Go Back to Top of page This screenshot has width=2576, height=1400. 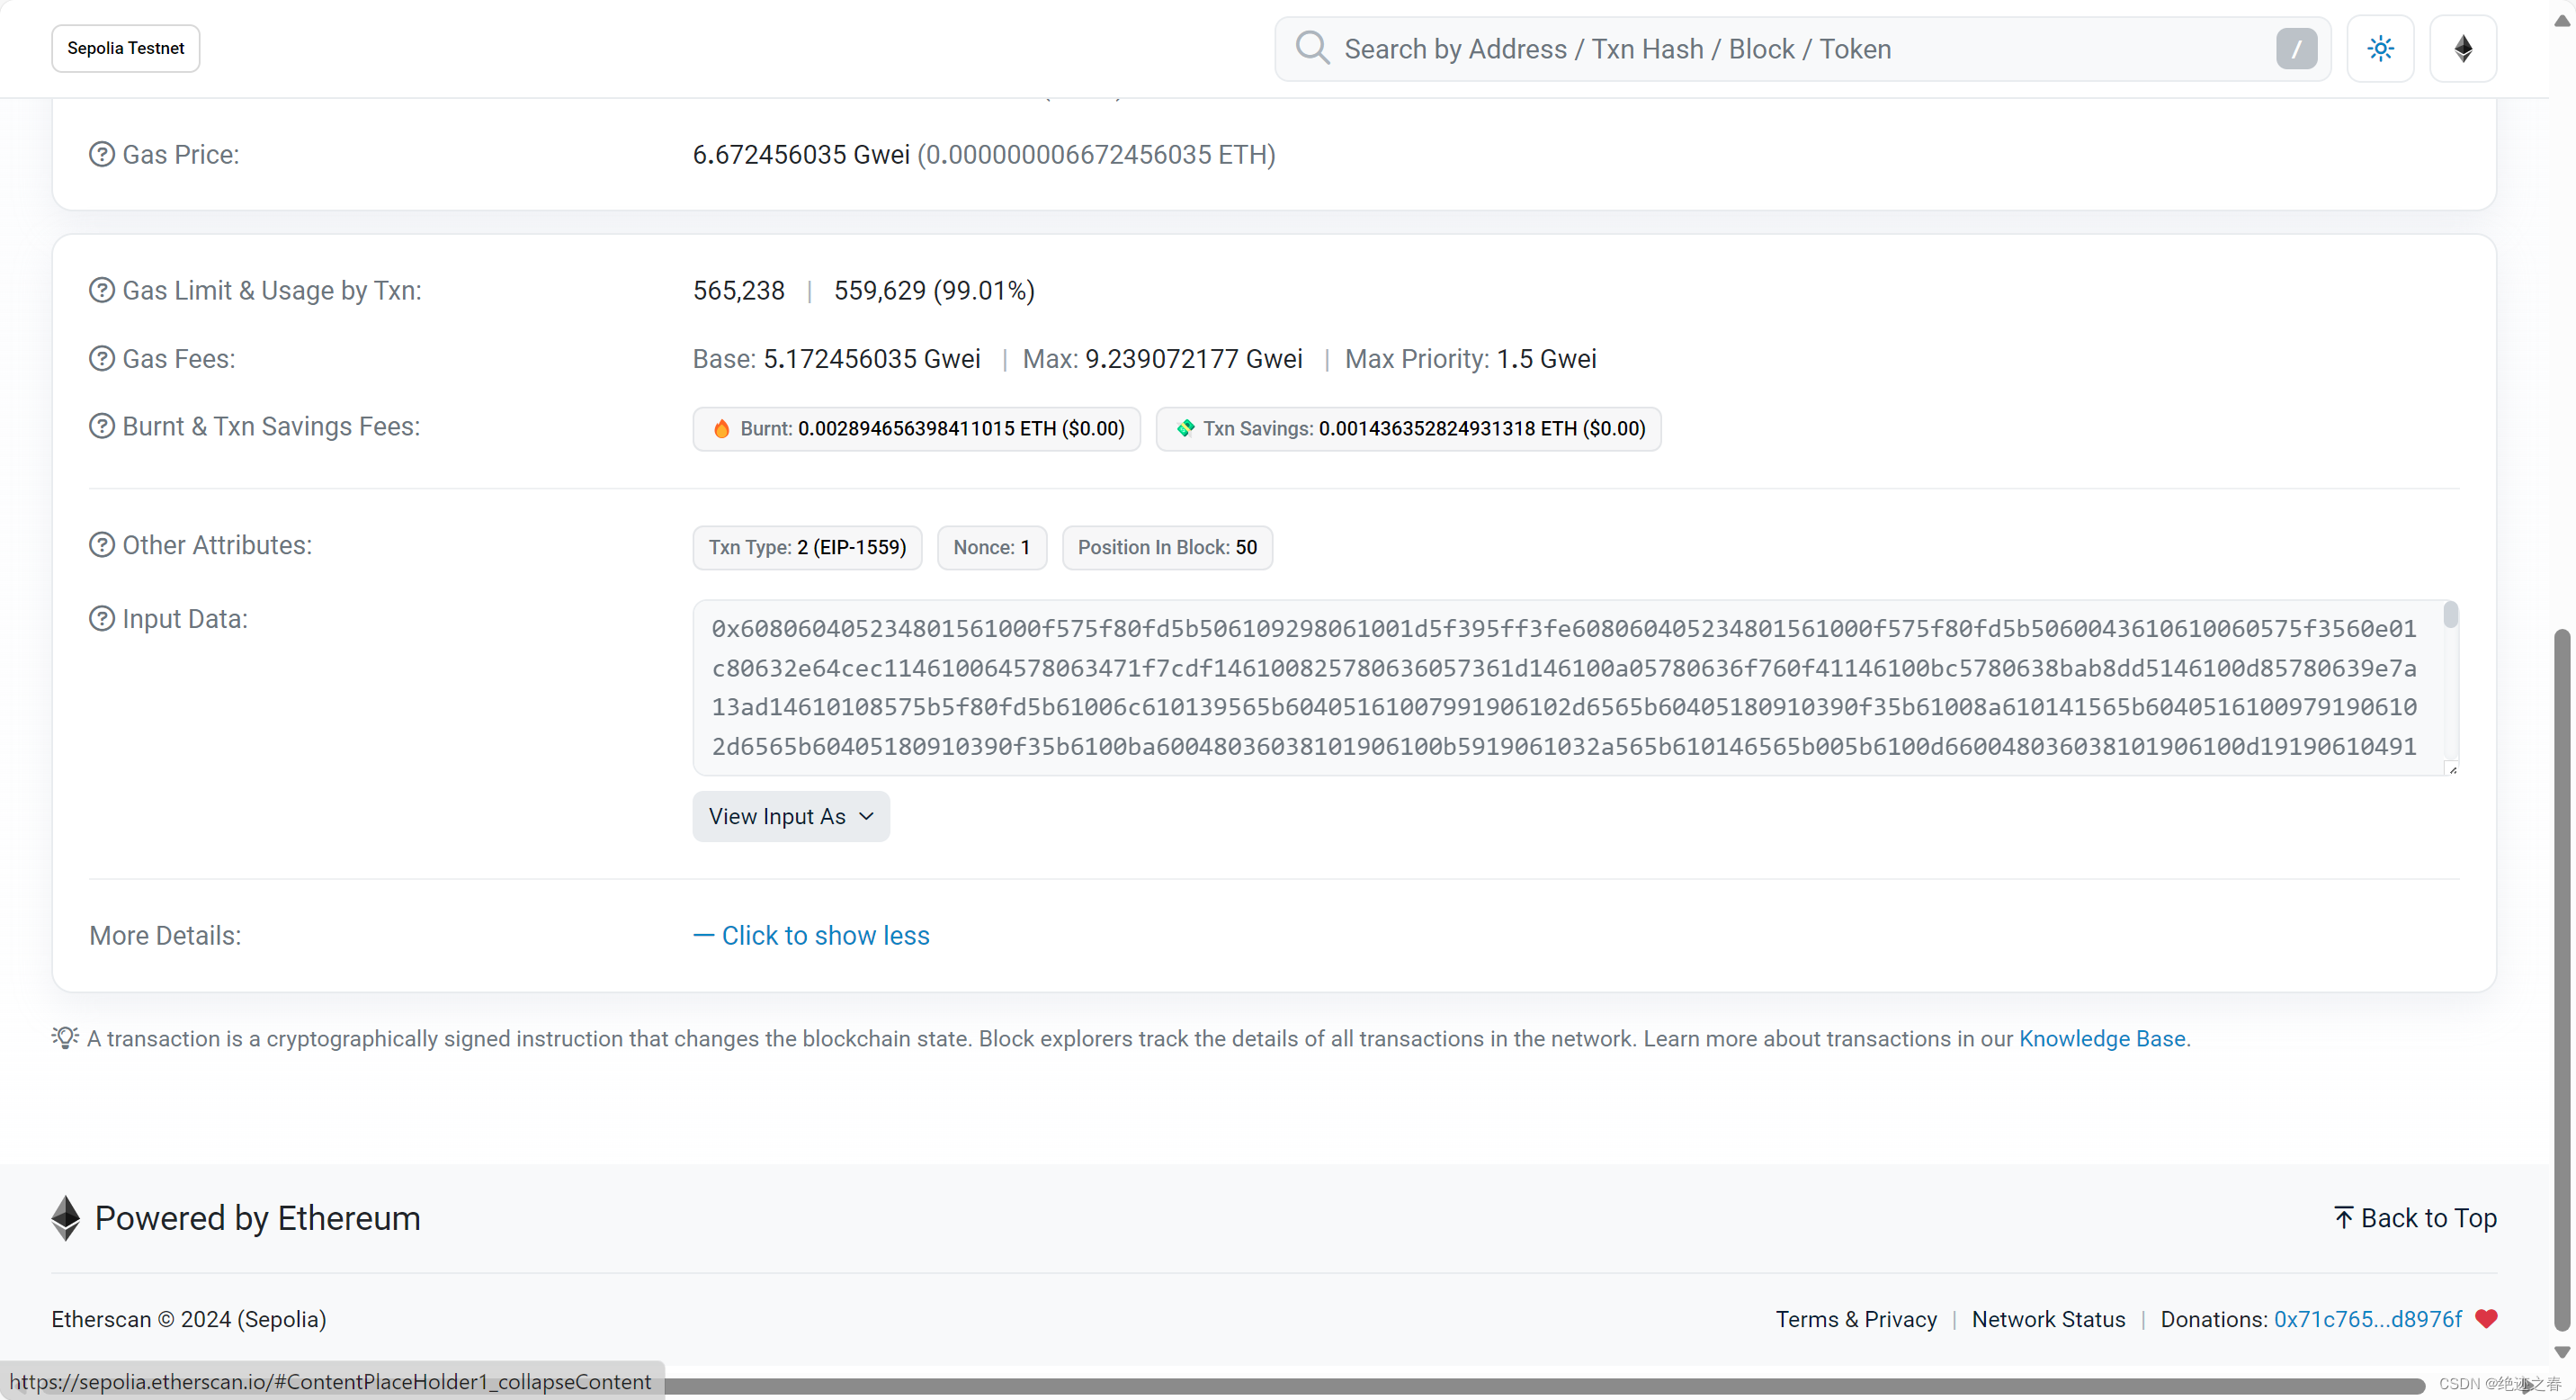point(2415,1218)
